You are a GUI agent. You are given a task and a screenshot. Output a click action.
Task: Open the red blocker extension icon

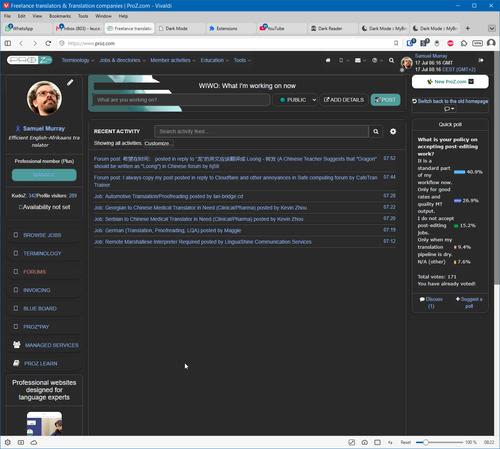click(450, 43)
